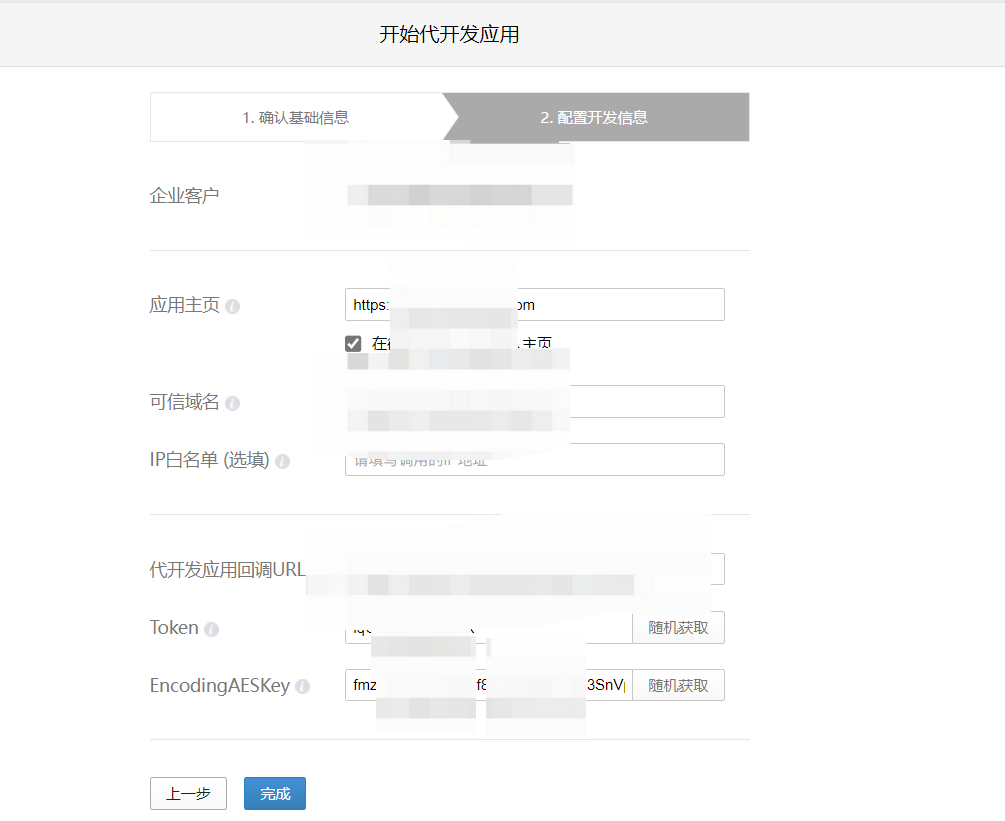1005x821 pixels.
Task: Click the help icon next to 可信域名
Action: (233, 403)
